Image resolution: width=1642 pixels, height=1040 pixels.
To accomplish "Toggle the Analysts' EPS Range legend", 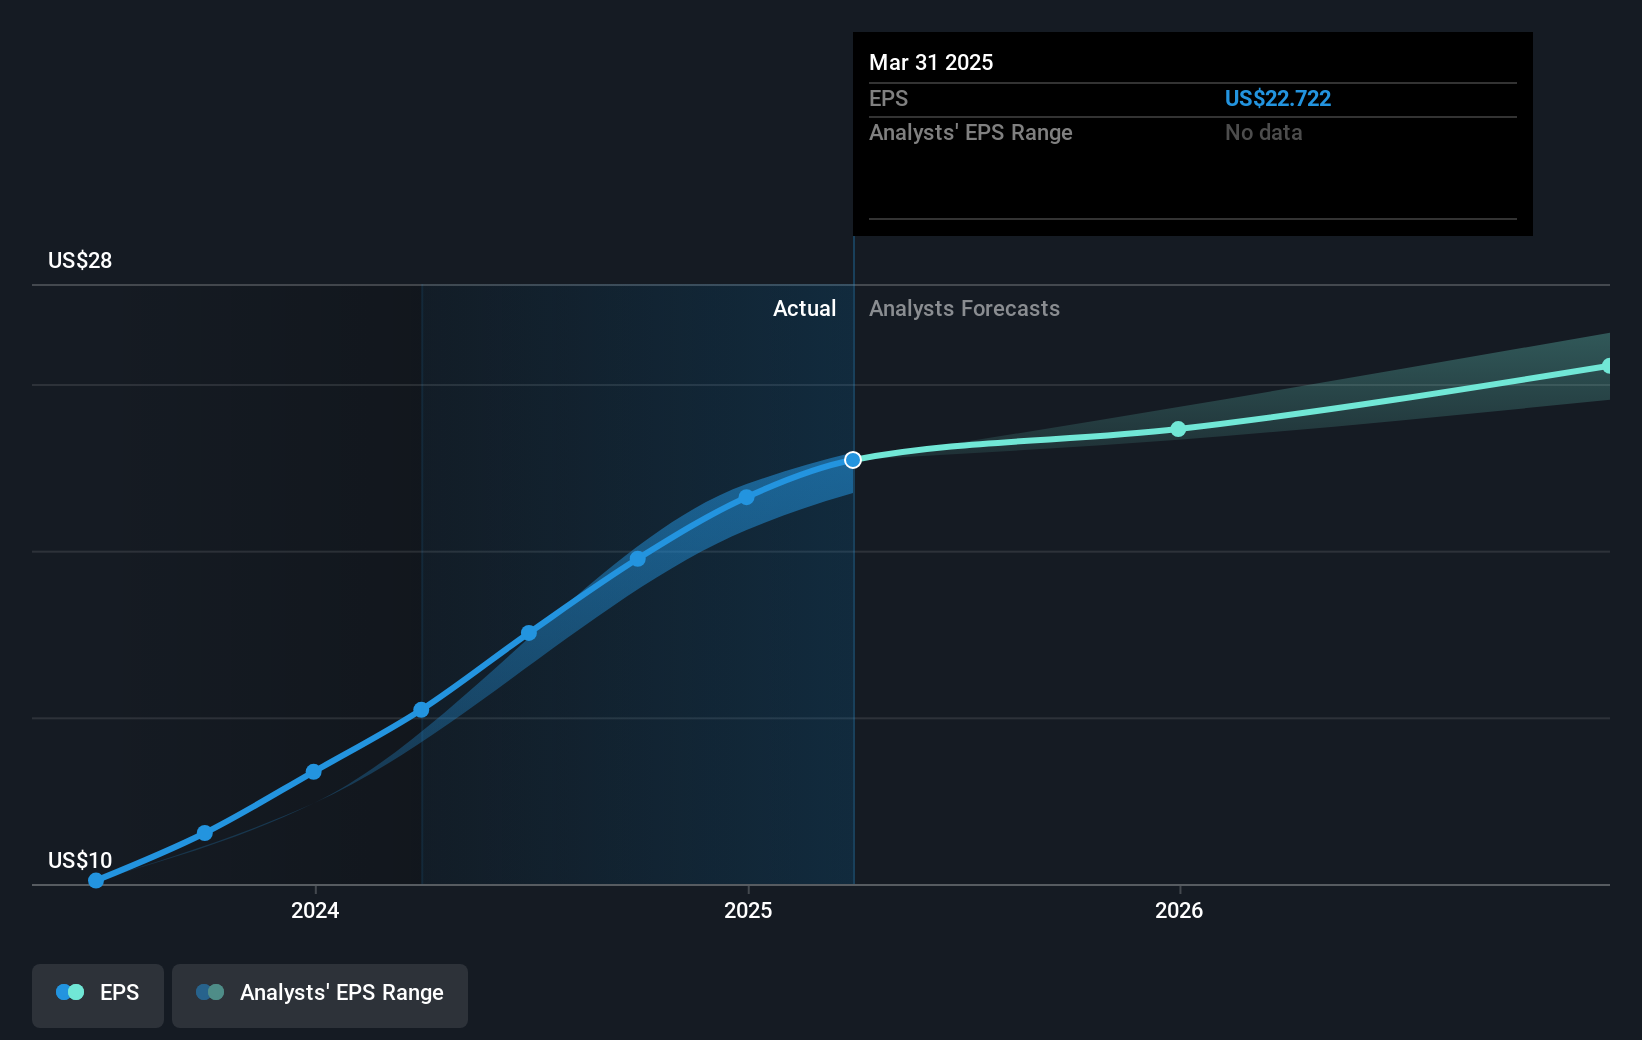I will click(320, 994).
